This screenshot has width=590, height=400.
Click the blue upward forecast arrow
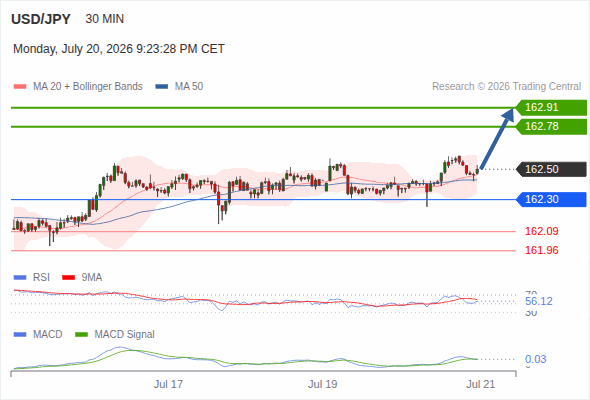point(497,138)
